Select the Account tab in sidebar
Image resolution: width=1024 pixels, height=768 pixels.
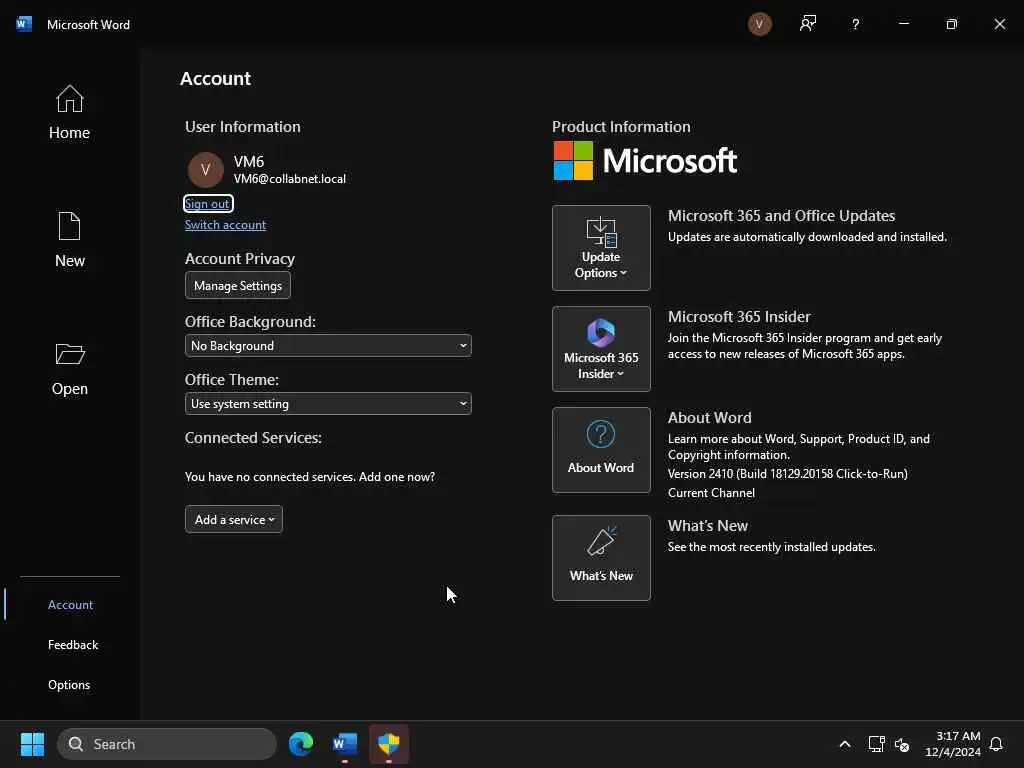coord(70,605)
